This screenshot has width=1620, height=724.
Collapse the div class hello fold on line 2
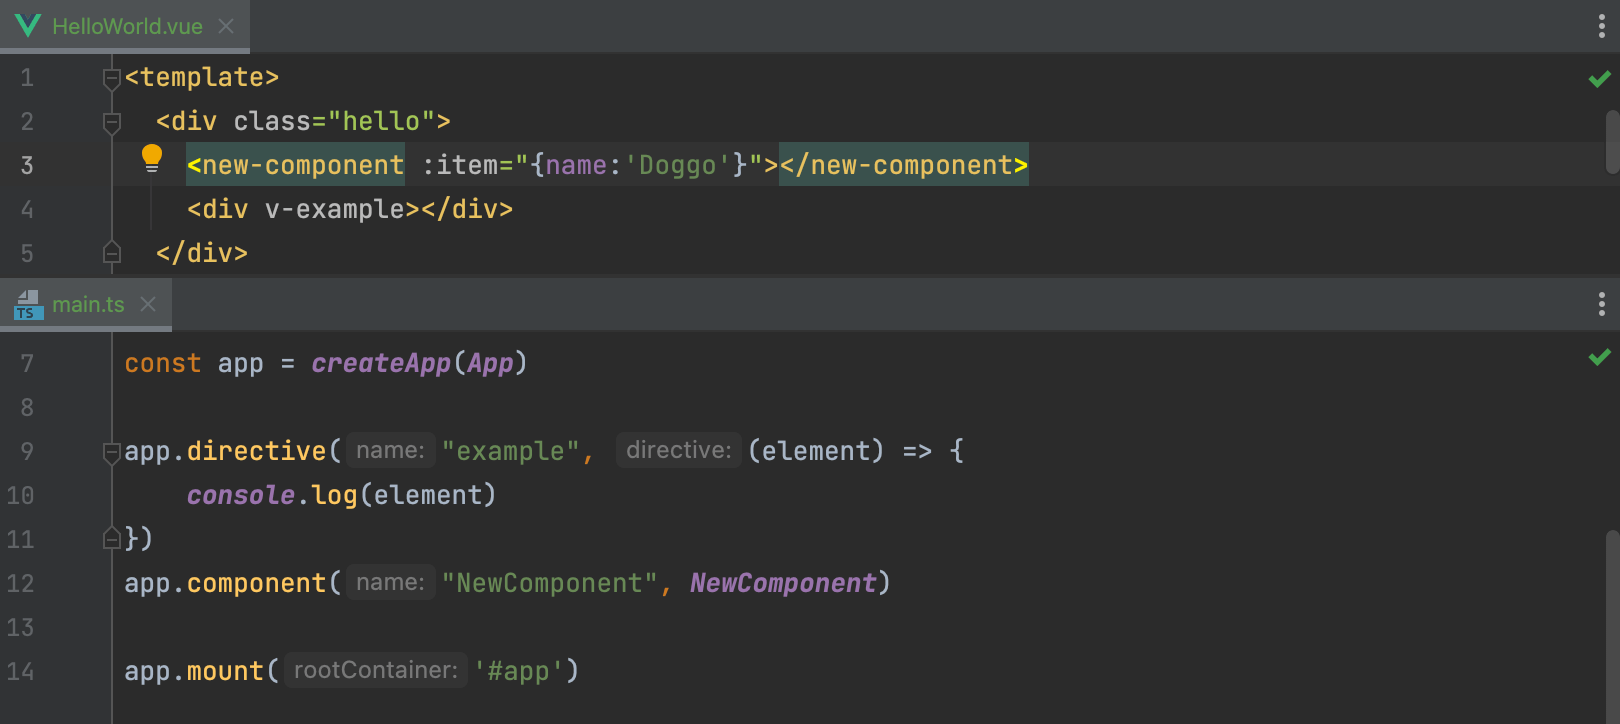click(x=112, y=122)
